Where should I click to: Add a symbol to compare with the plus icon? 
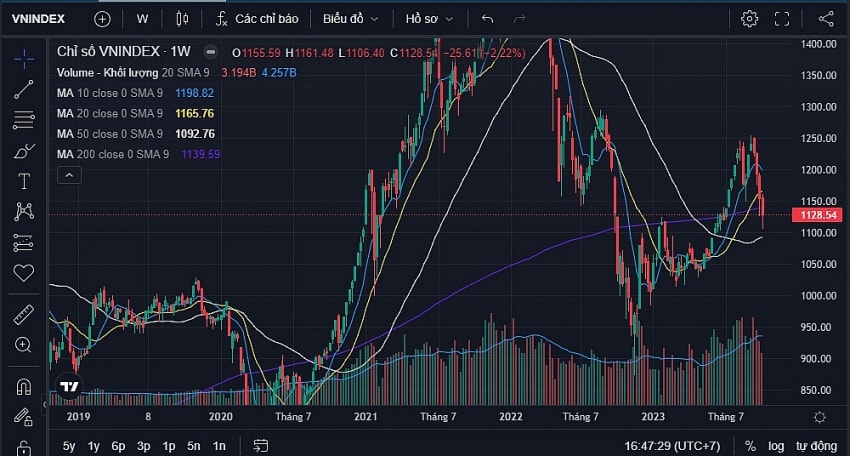pyautogui.click(x=102, y=19)
